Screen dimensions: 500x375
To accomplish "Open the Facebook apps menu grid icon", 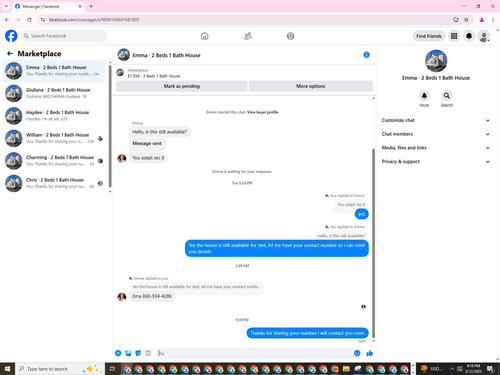I will pyautogui.click(x=454, y=36).
